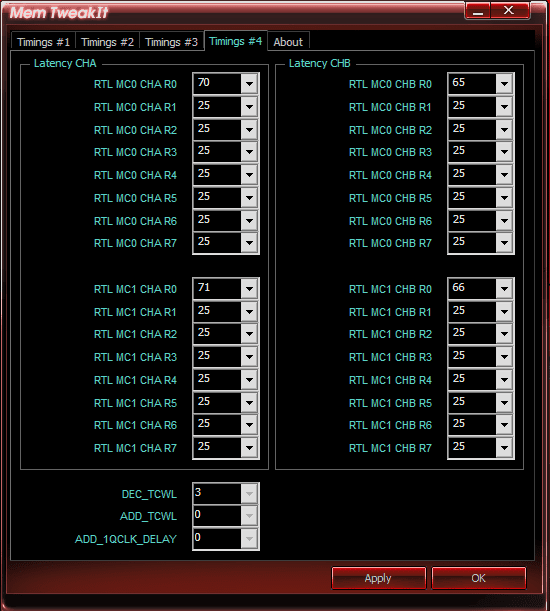
Task: Select the Timings #4 tab
Action: coord(235,41)
